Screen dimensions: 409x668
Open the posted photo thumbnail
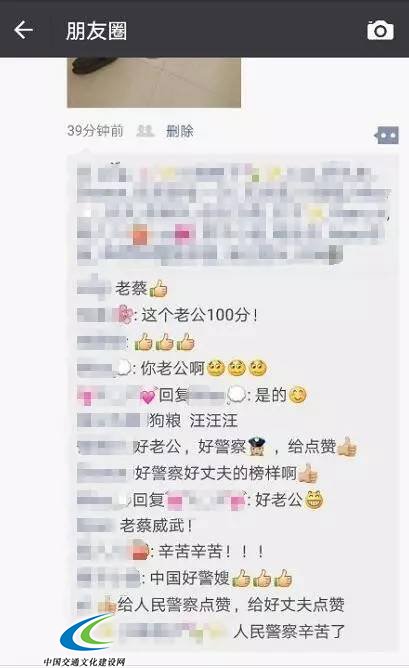point(154,83)
